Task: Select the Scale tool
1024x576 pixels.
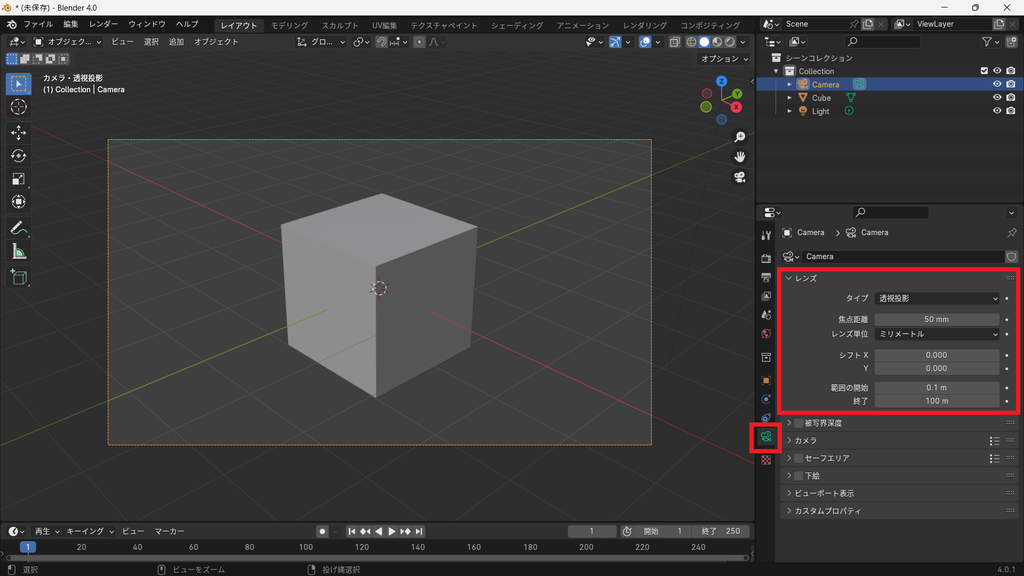Action: (x=18, y=179)
